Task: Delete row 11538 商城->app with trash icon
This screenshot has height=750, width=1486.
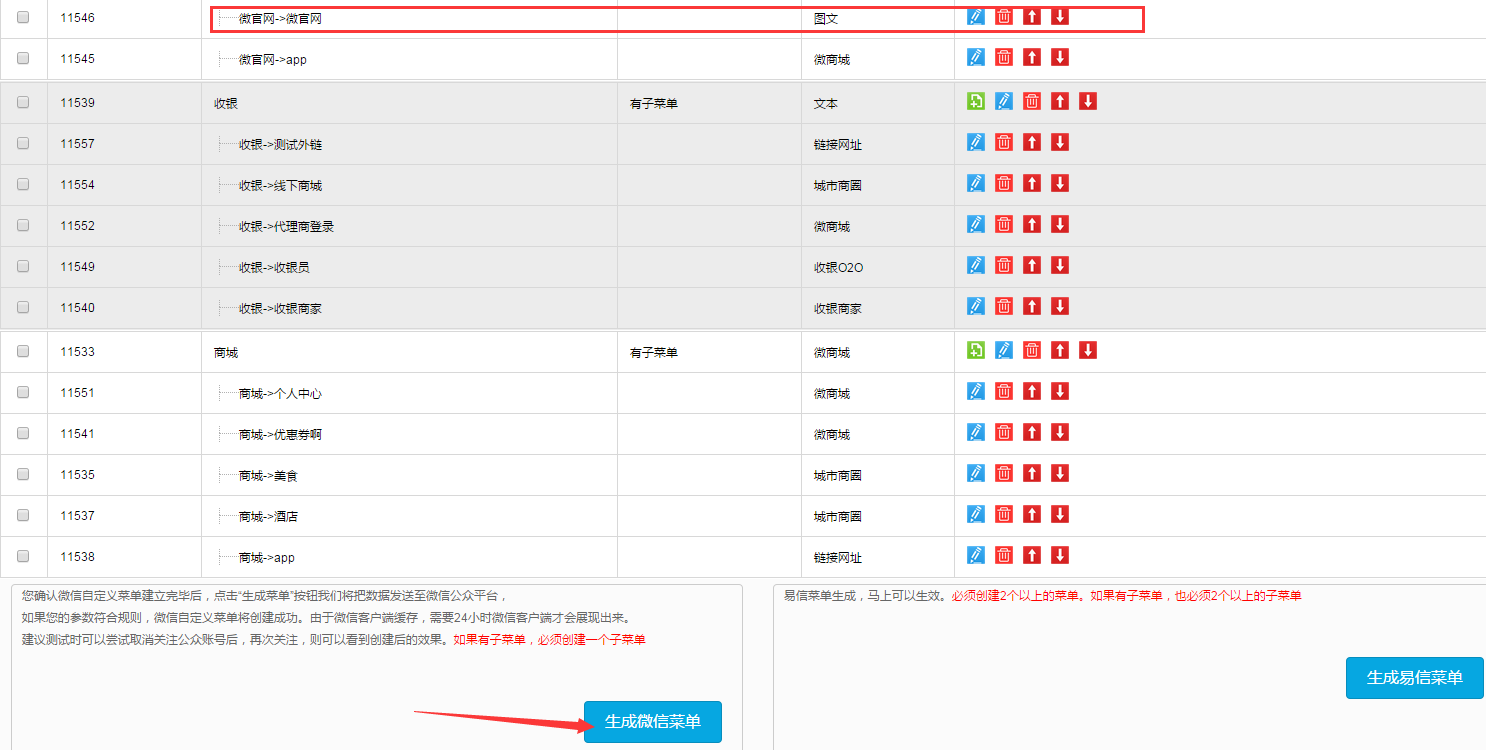Action: point(1004,555)
